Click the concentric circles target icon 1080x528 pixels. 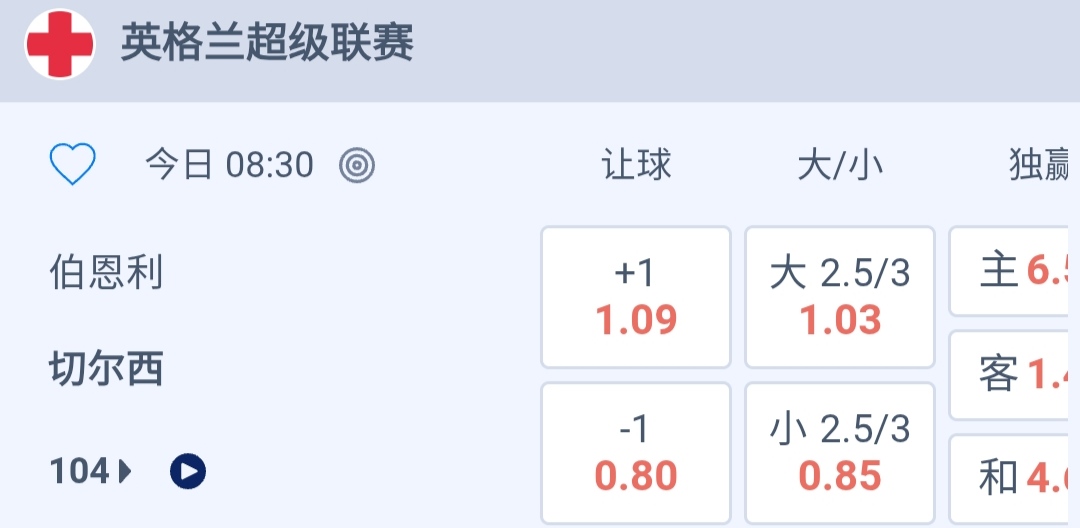click(357, 165)
